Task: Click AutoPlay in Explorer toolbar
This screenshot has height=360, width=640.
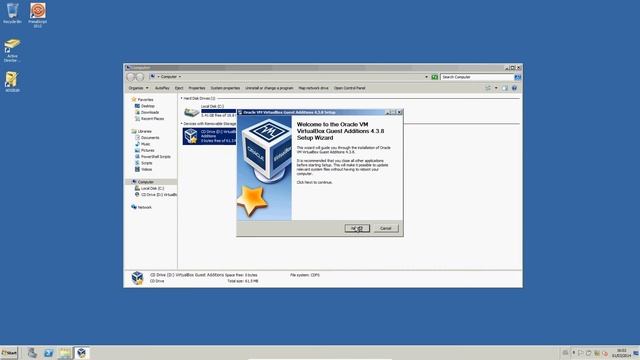Action: coord(162,88)
